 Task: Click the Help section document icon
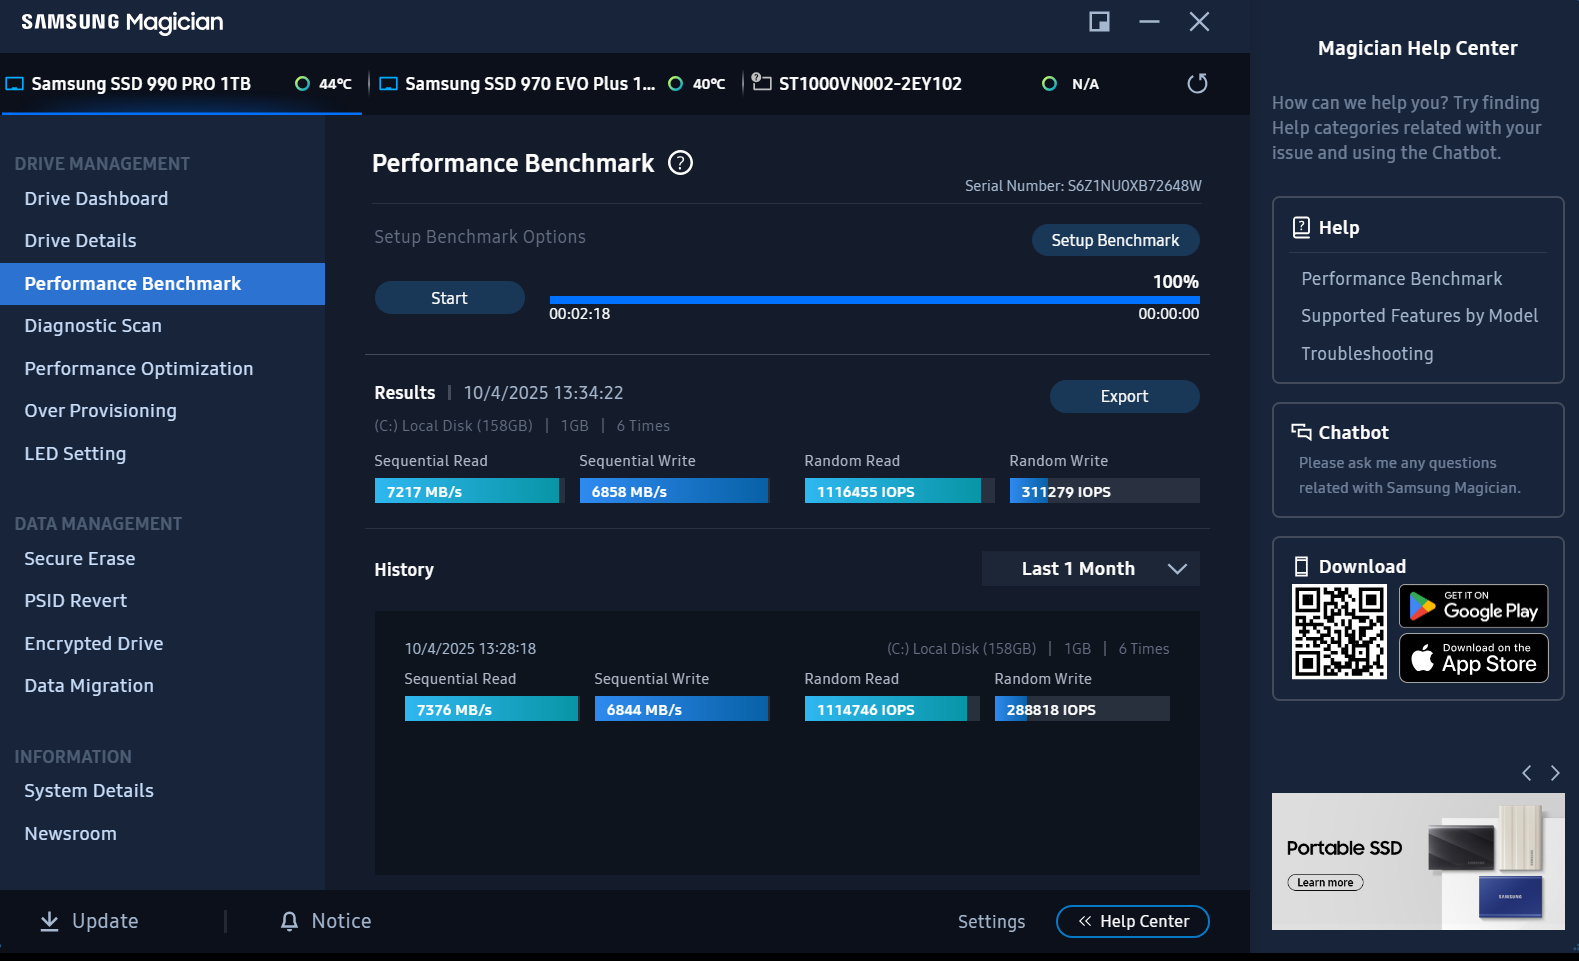coord(1301,227)
